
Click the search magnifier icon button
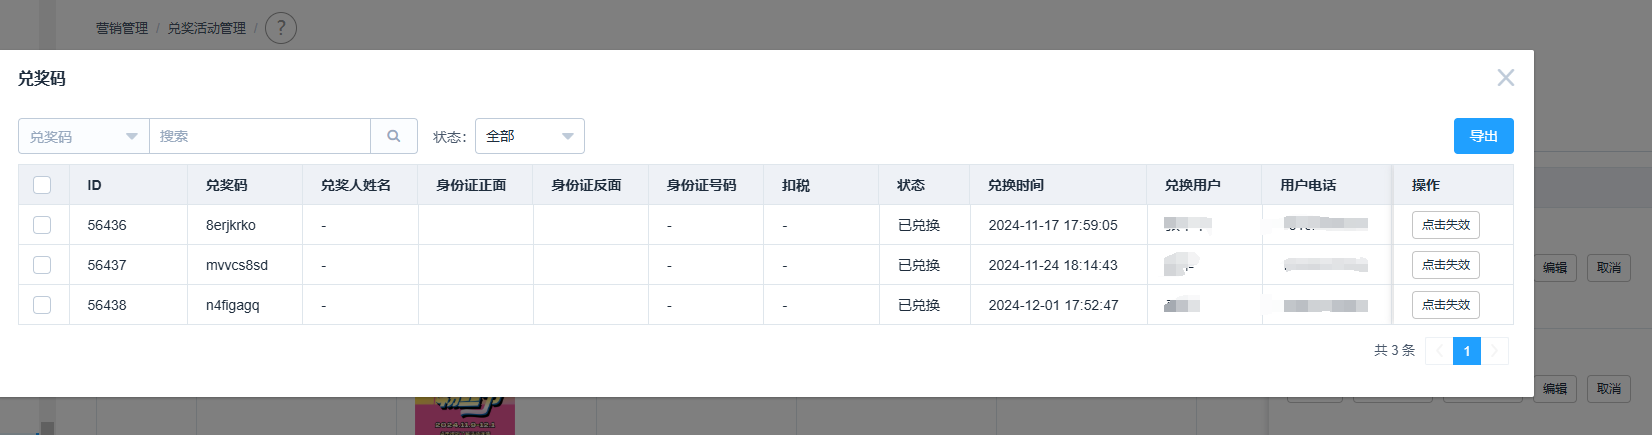point(394,136)
